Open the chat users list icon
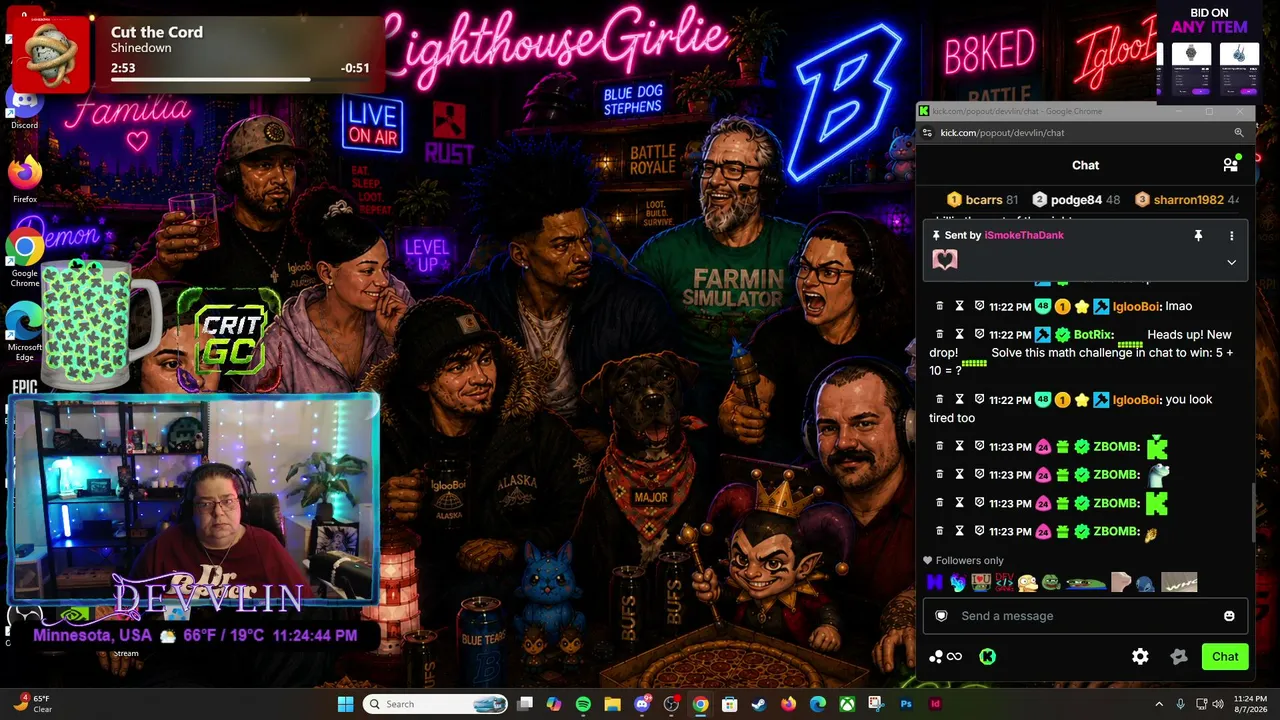Screen dimensions: 1280x720 coord(1231,165)
